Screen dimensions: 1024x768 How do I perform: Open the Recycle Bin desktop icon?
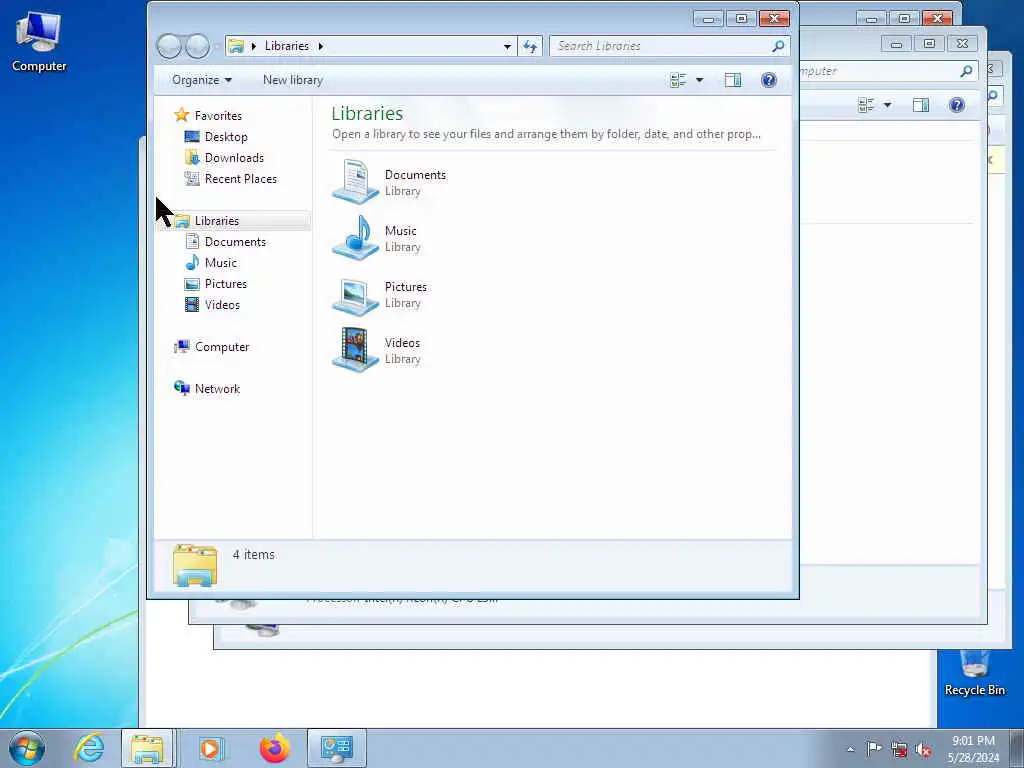click(974, 673)
